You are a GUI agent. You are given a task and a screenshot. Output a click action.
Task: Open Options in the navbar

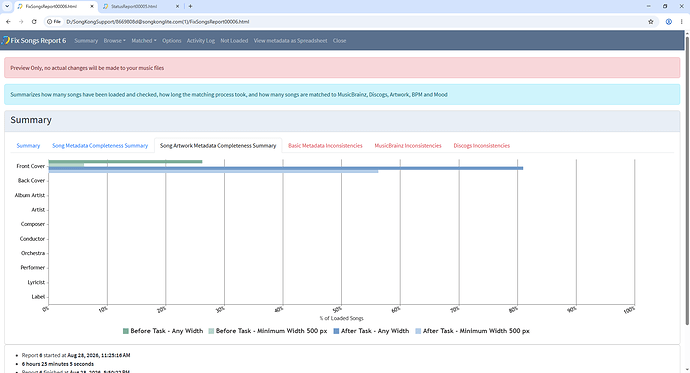pos(172,40)
